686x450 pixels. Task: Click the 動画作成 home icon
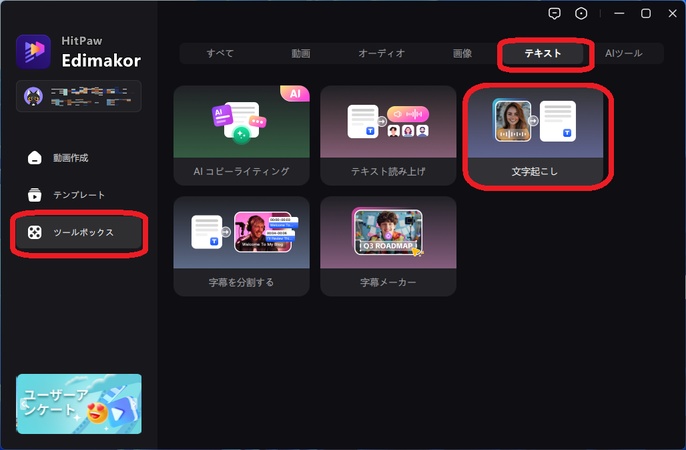click(x=35, y=157)
